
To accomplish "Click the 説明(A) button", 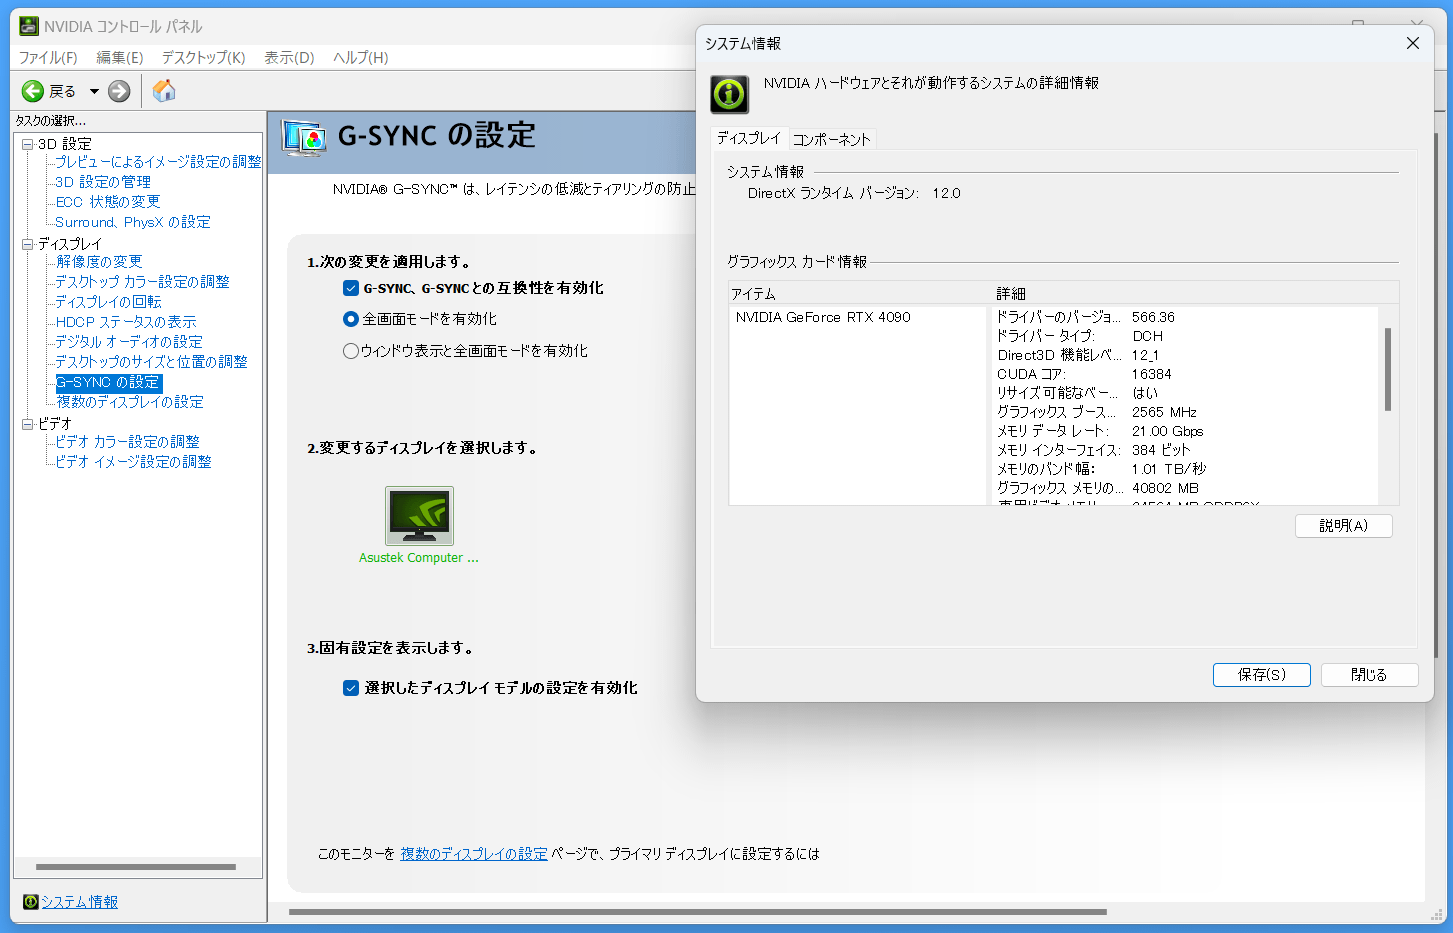I will (x=1344, y=526).
